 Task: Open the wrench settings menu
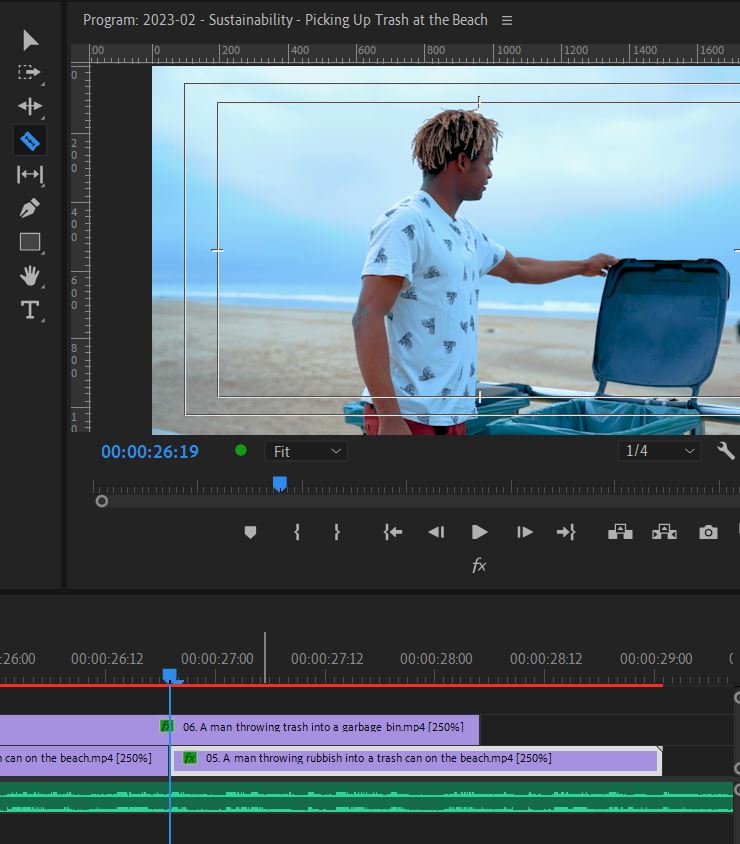pos(725,451)
